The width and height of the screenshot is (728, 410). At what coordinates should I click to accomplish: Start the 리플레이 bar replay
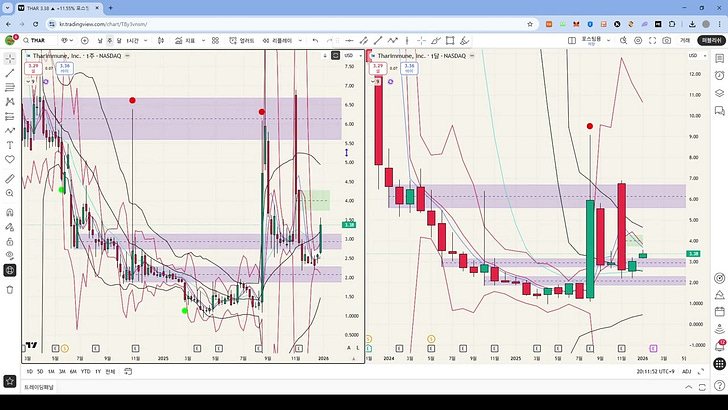click(x=278, y=40)
